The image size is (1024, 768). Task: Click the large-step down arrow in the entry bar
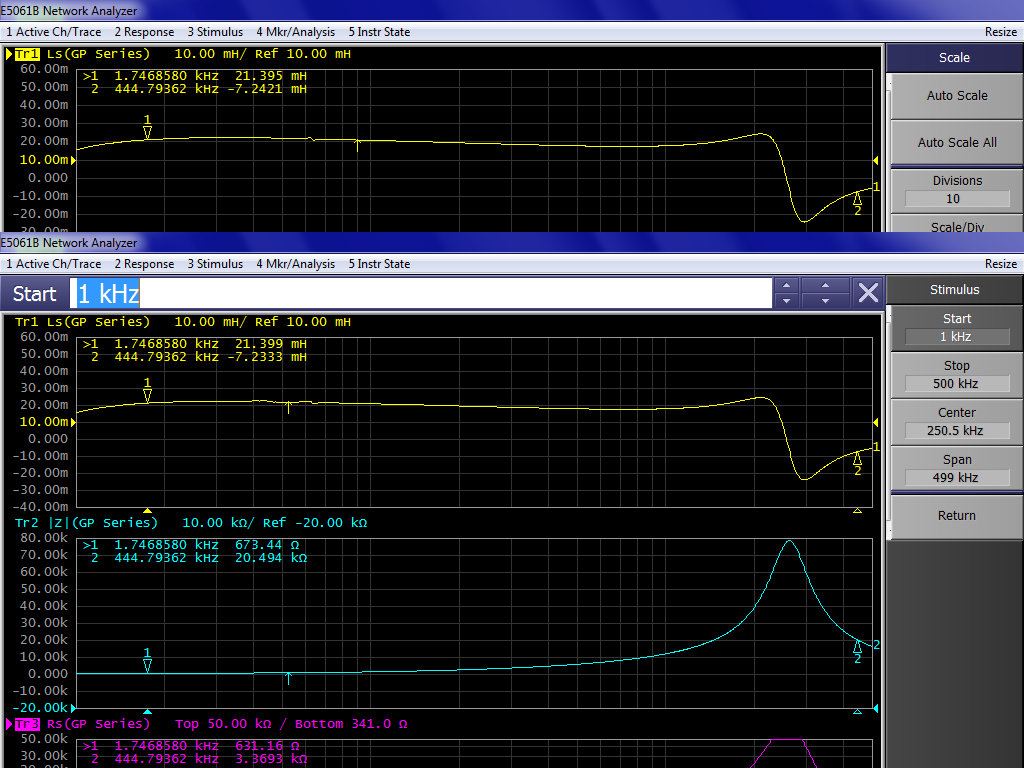point(825,300)
